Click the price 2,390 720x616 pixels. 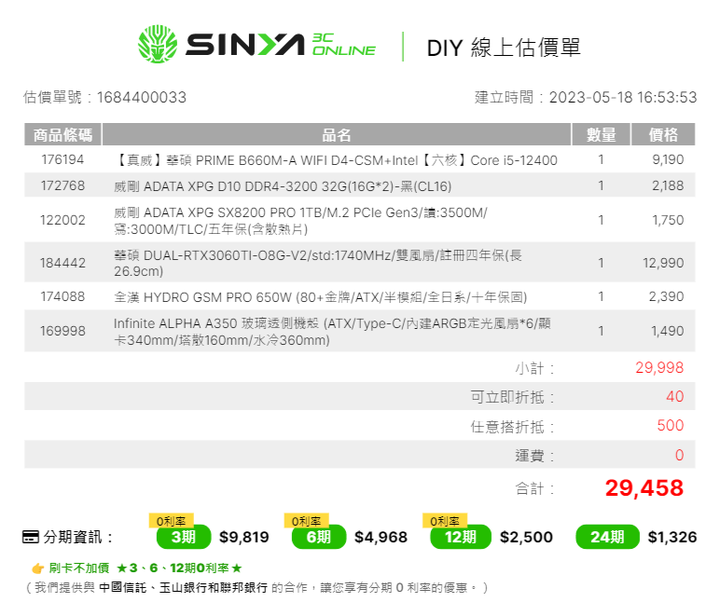[x=666, y=297]
